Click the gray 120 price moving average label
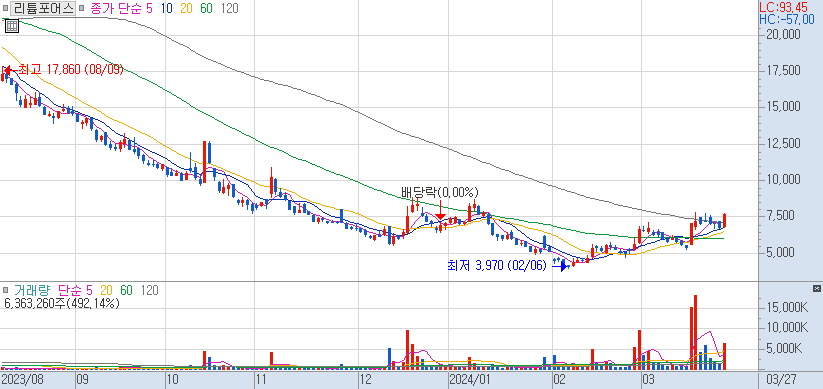 (229, 8)
